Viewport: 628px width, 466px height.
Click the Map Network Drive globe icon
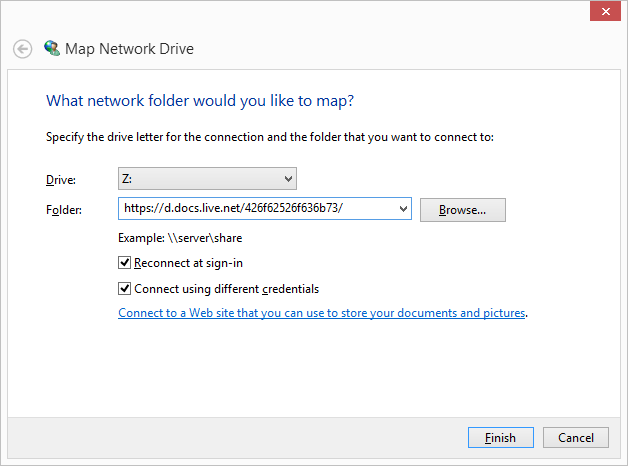[52, 48]
